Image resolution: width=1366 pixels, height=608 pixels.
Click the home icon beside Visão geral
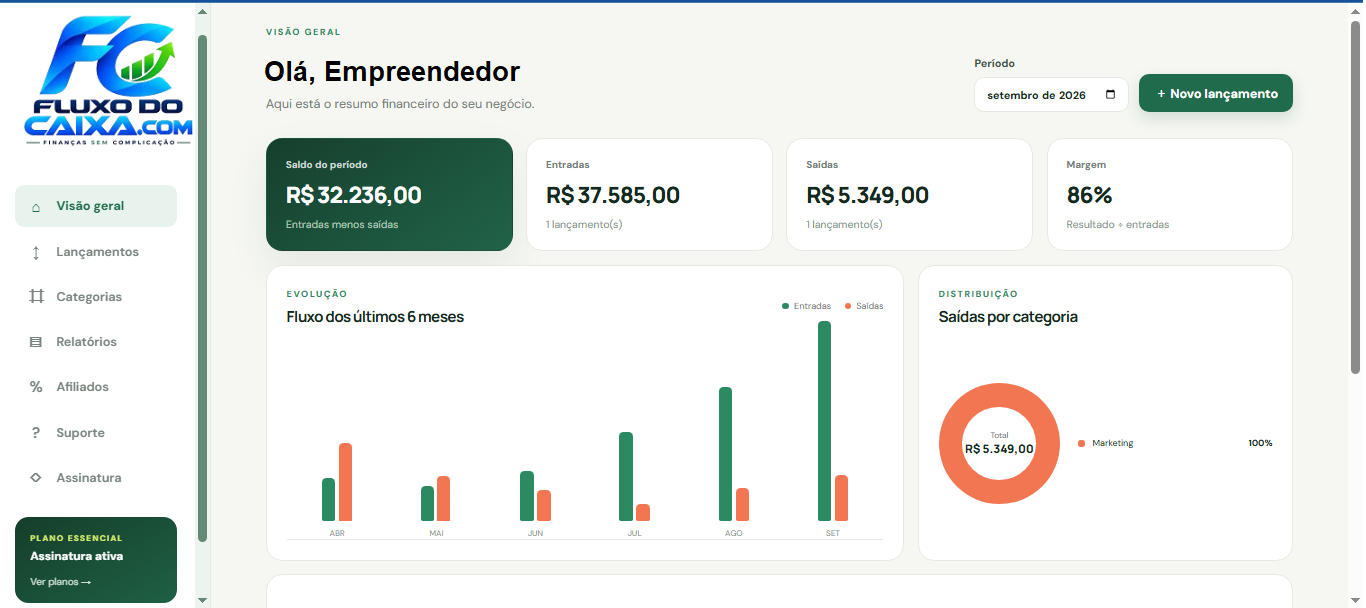click(x=36, y=207)
